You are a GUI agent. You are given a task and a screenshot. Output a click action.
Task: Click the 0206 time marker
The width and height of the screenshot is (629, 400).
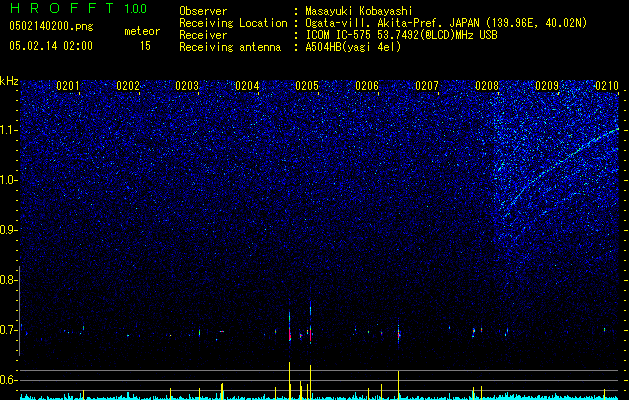pos(367,86)
